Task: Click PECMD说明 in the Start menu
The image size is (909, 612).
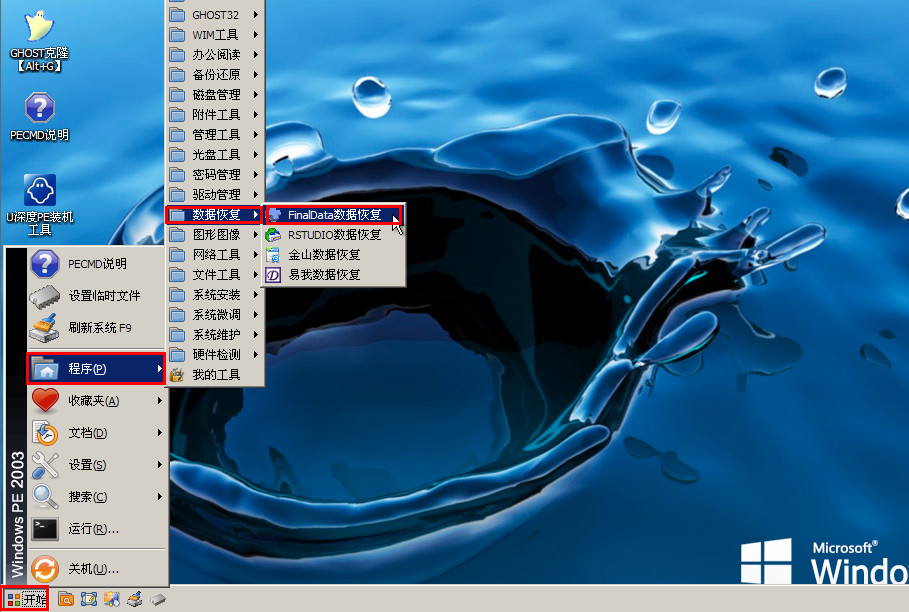Action: [97, 264]
